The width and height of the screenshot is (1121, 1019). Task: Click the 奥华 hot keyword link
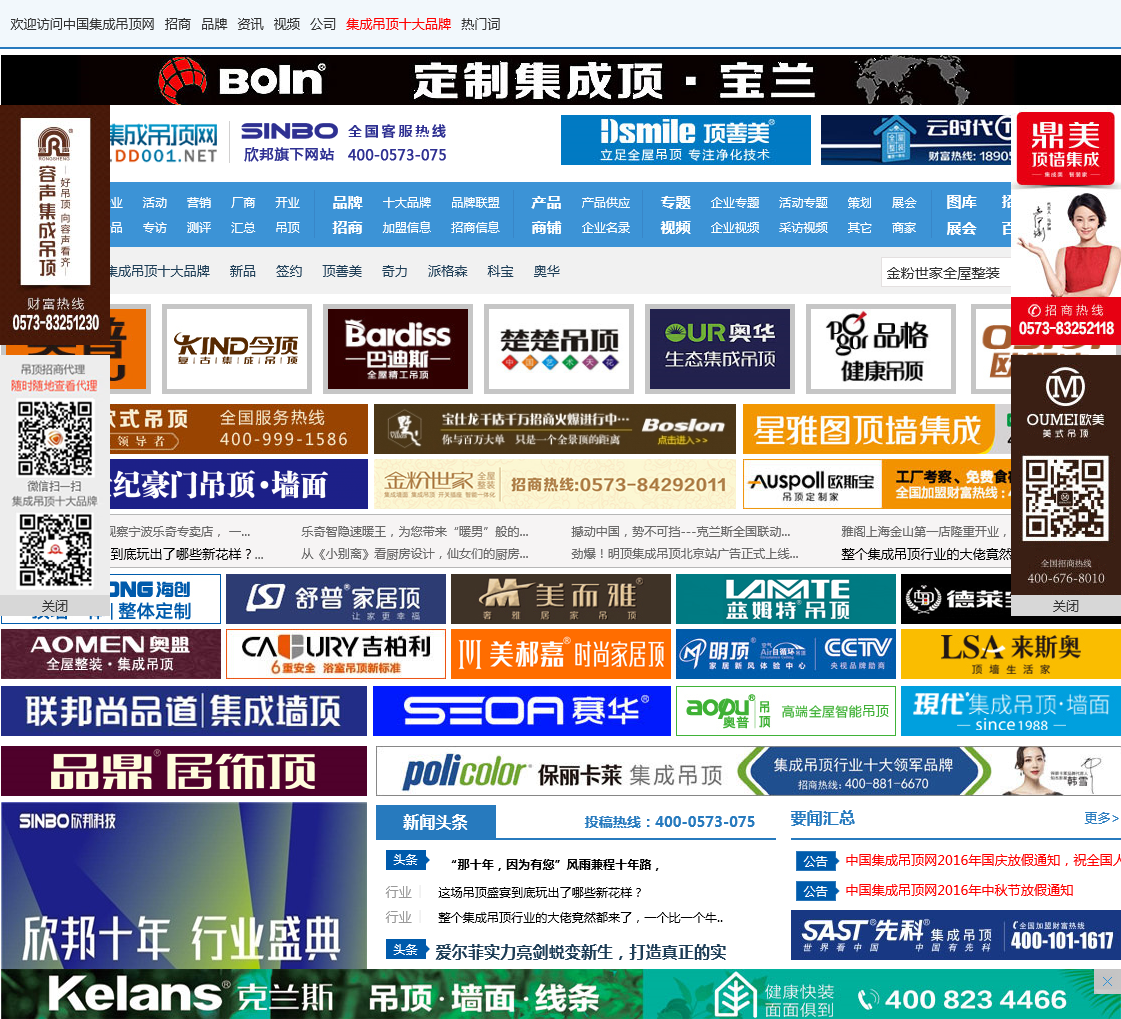coord(546,272)
